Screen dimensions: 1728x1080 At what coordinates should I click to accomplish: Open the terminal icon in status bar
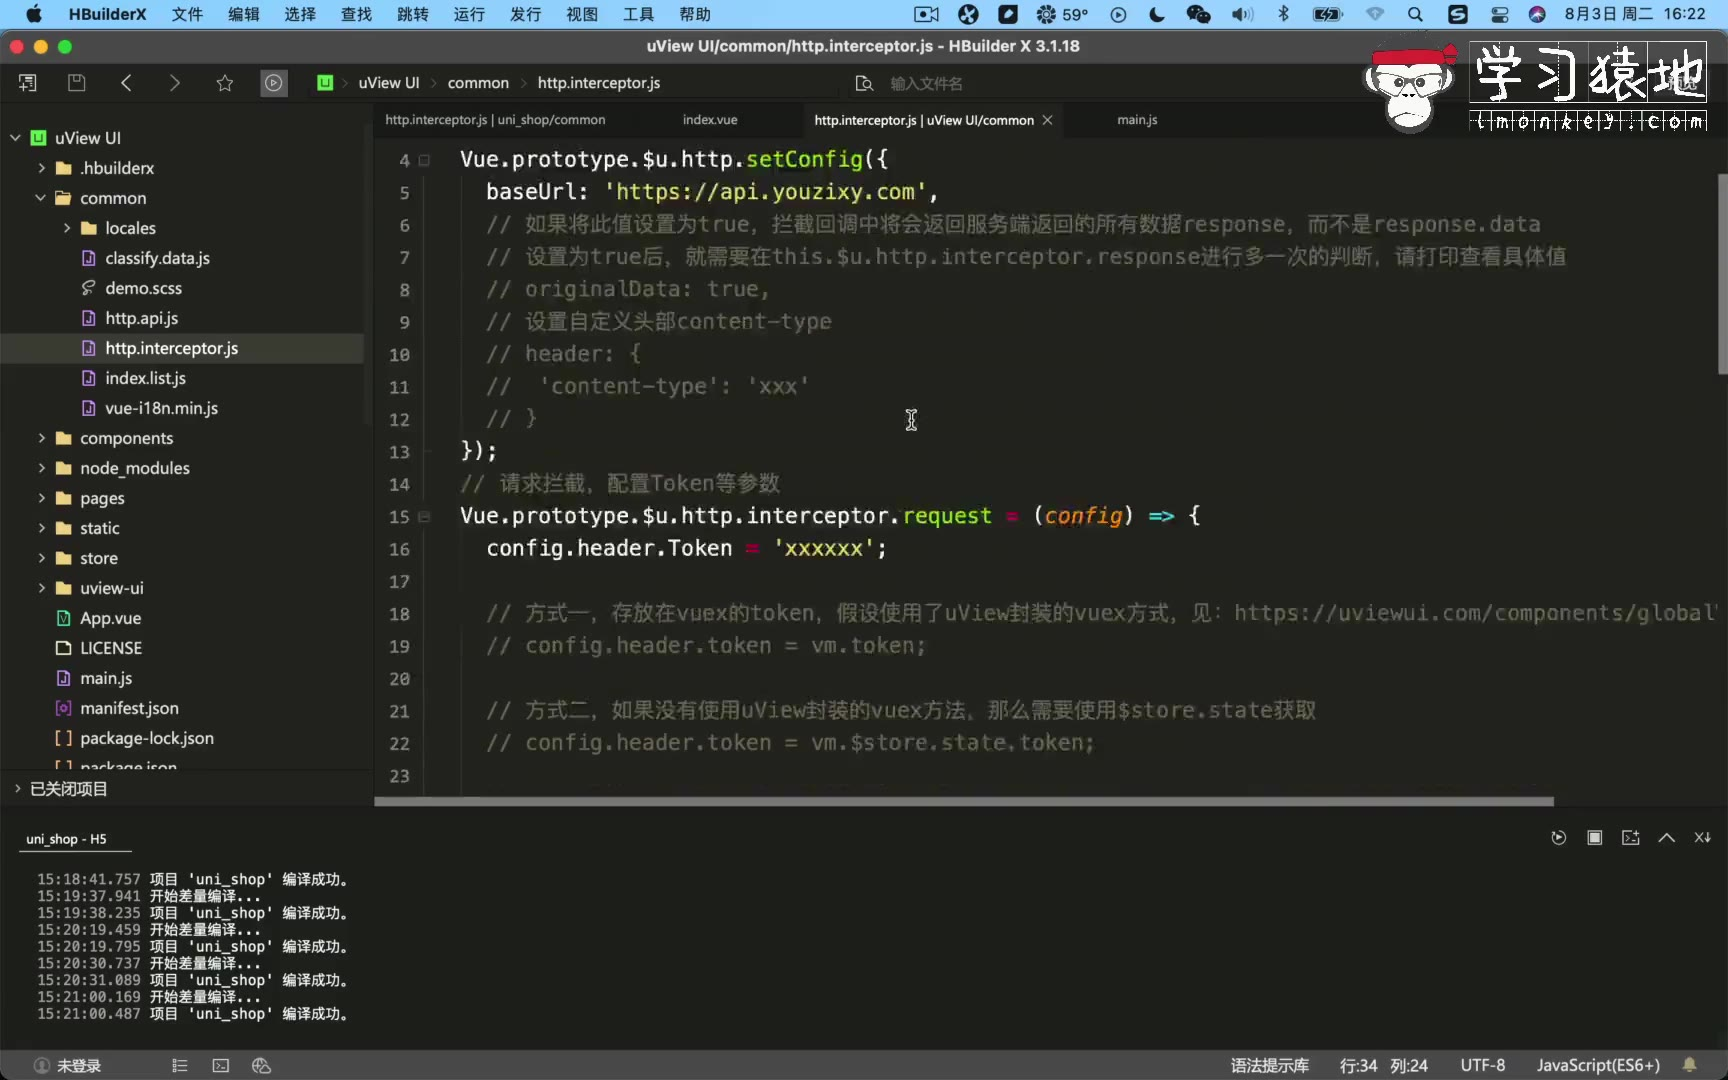(x=221, y=1066)
